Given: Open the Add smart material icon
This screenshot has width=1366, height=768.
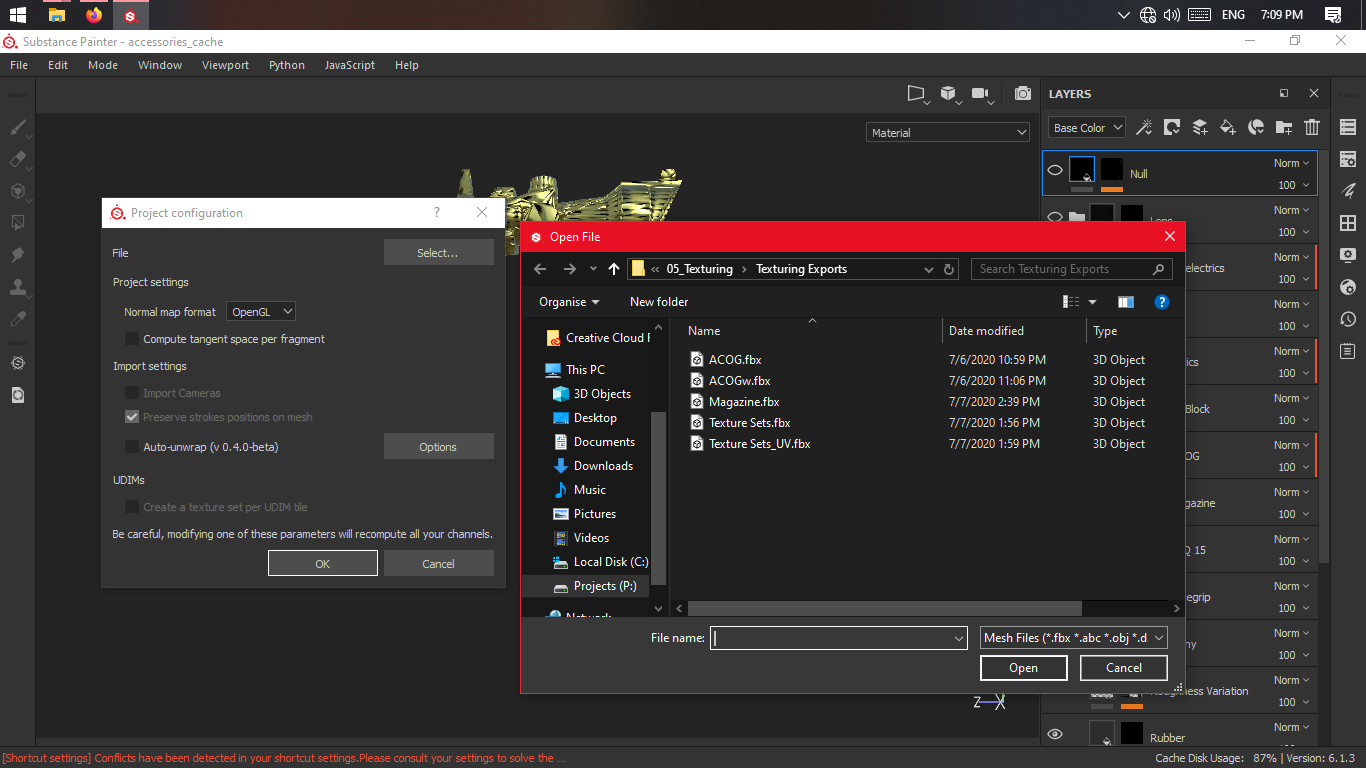Looking at the screenshot, I should 1256,127.
